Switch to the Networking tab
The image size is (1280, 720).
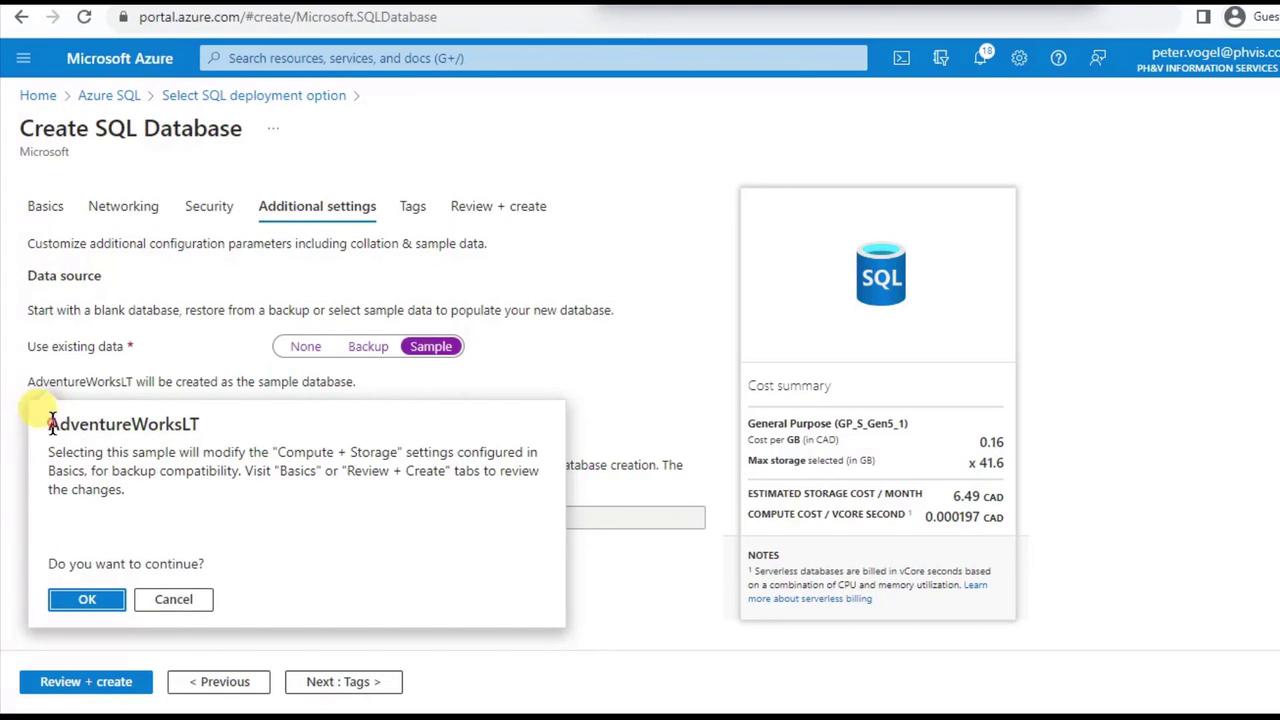click(x=123, y=206)
